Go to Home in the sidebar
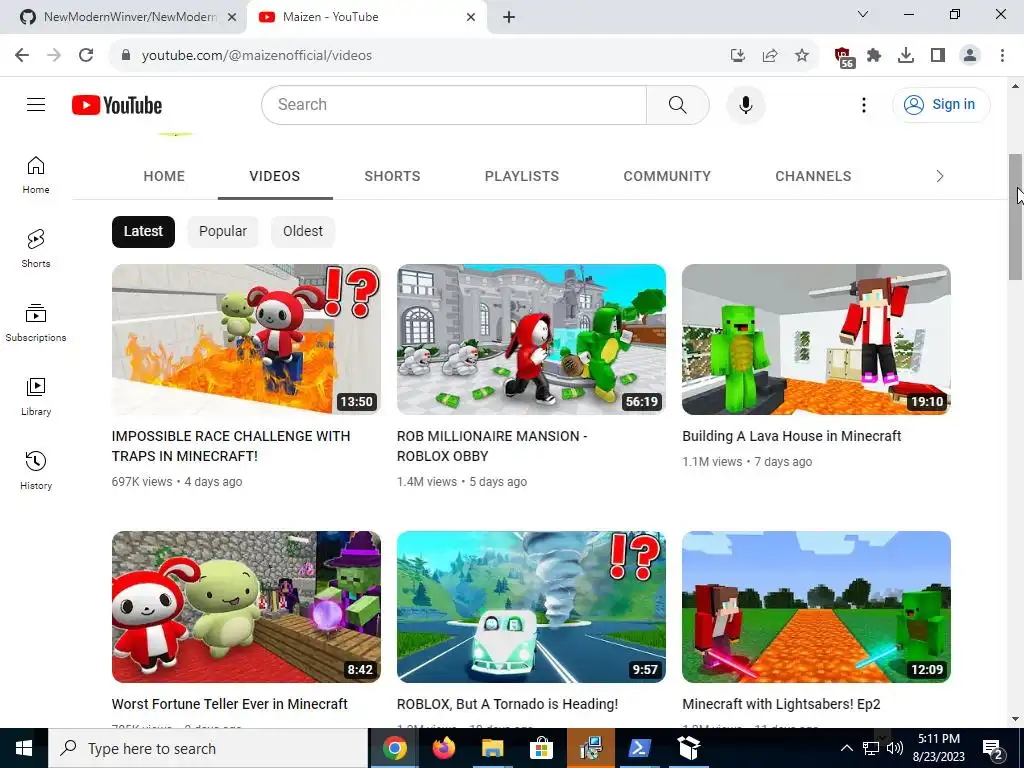The image size is (1024, 768). coord(36,175)
